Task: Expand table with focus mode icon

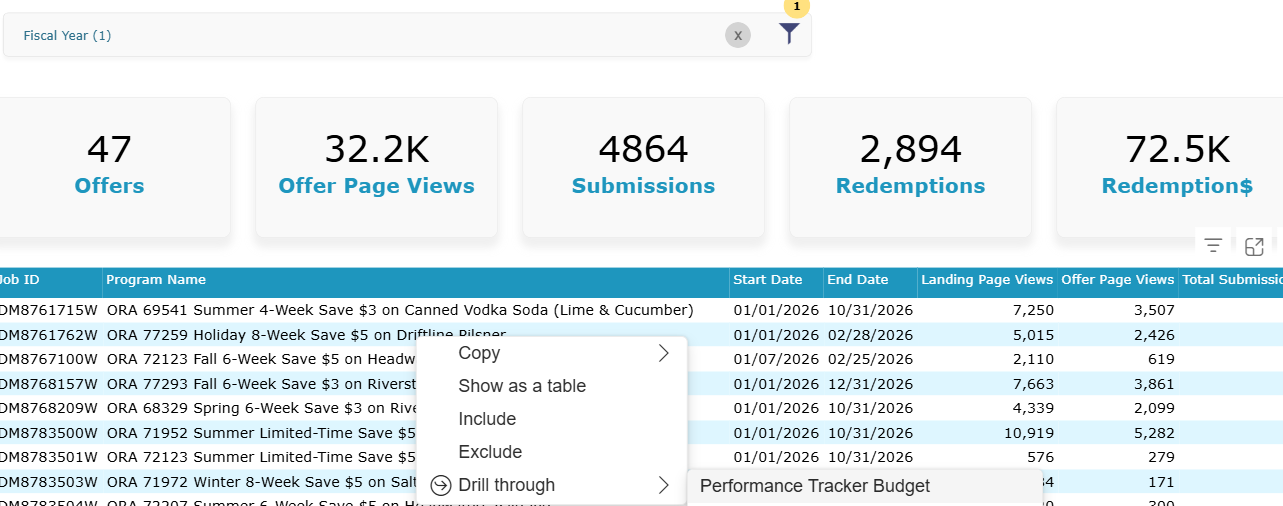Action: tap(1254, 246)
